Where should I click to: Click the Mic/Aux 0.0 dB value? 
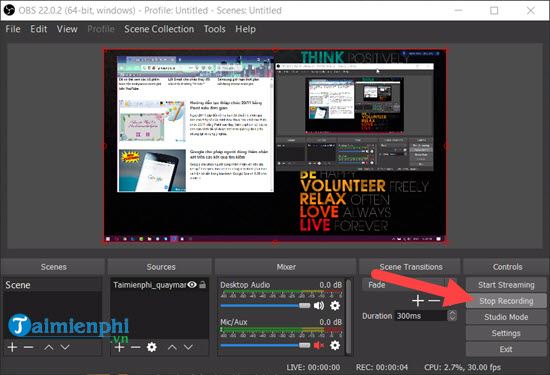tap(330, 322)
